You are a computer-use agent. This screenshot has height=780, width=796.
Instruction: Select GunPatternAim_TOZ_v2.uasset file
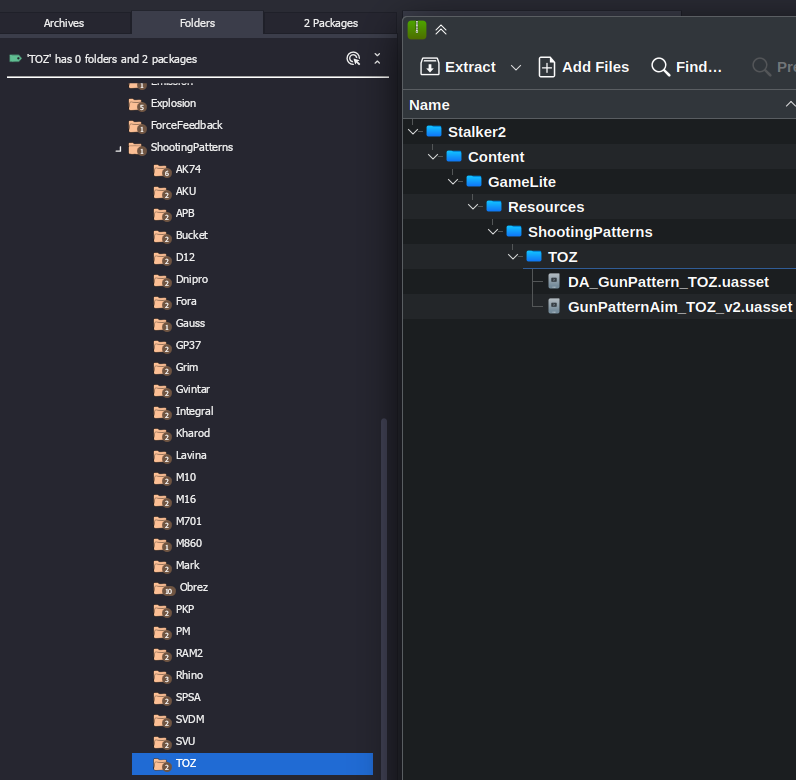680,307
